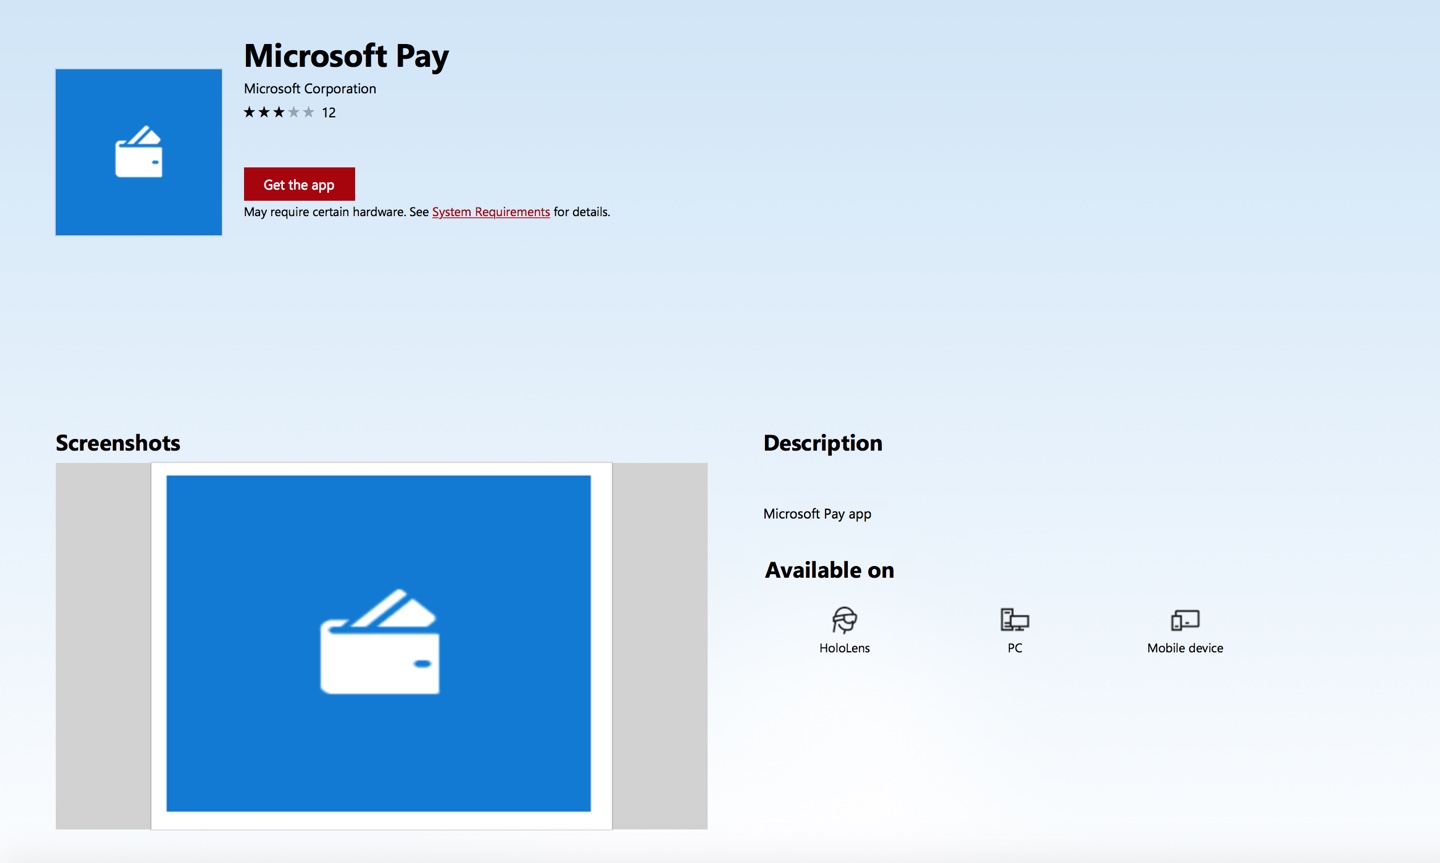Click the Description heading
The height and width of the screenshot is (863, 1440).
(x=823, y=443)
